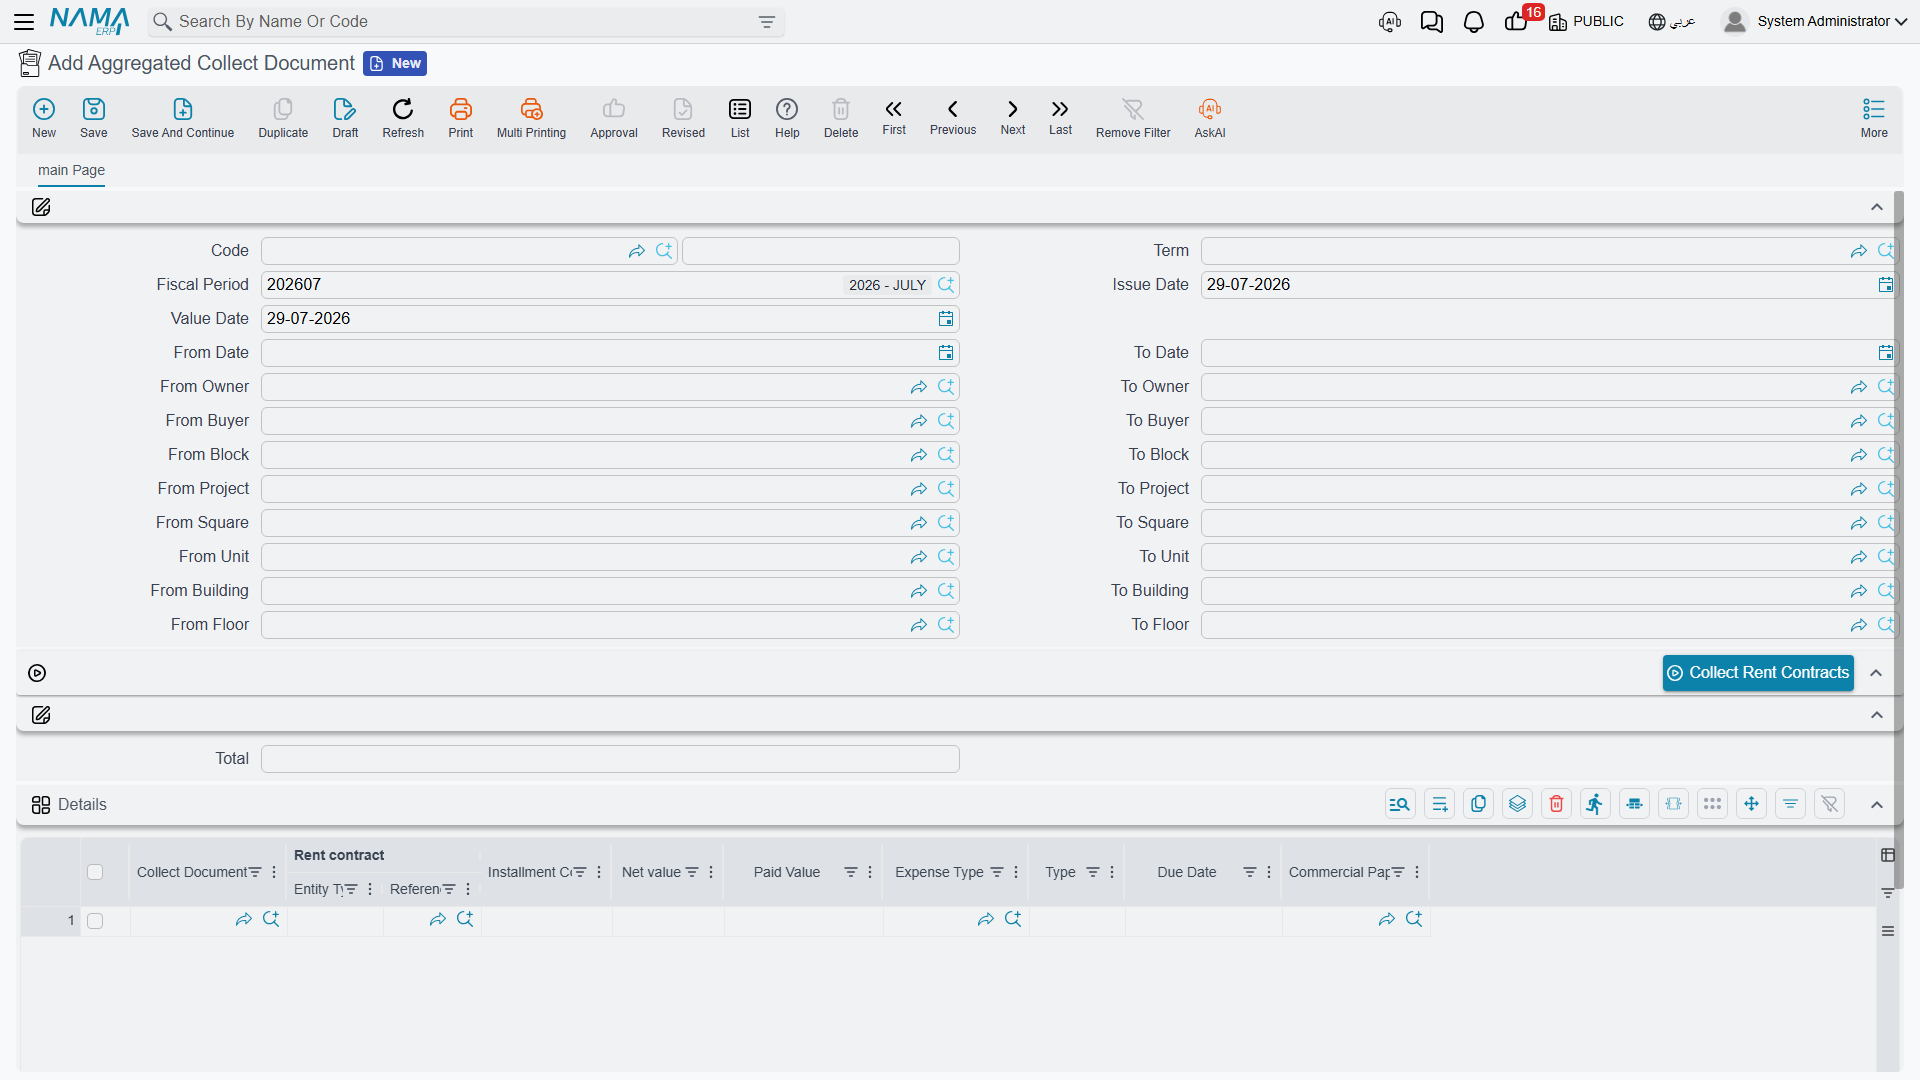The width and height of the screenshot is (1920, 1080).
Task: Click the Delete toolbar icon
Action: point(841,118)
